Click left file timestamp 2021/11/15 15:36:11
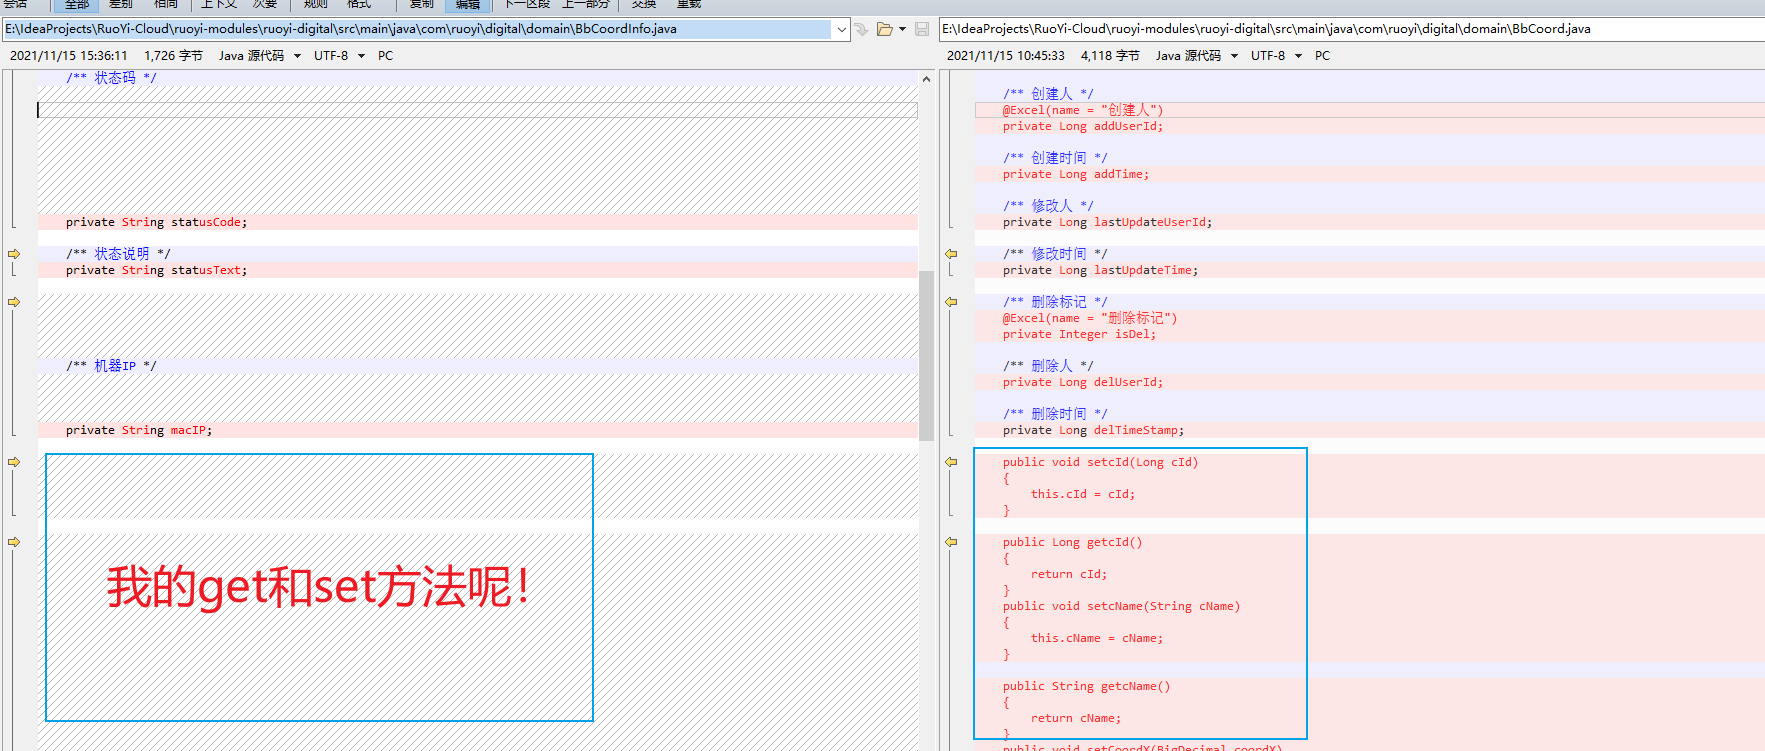Screen dimensions: 1765x751 pos(69,56)
